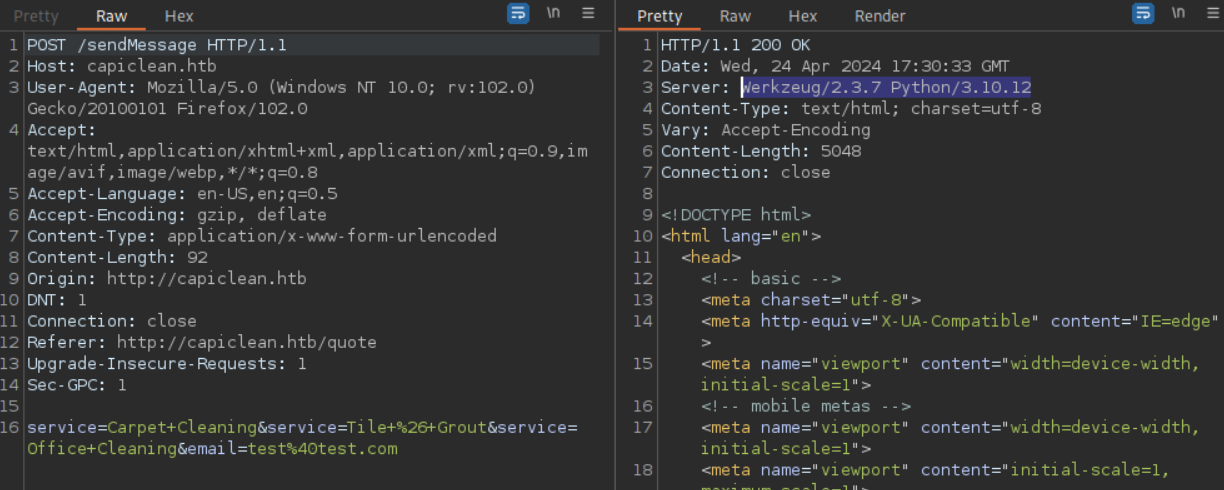Show non-printable characters (\n) in response pane

1178,14
